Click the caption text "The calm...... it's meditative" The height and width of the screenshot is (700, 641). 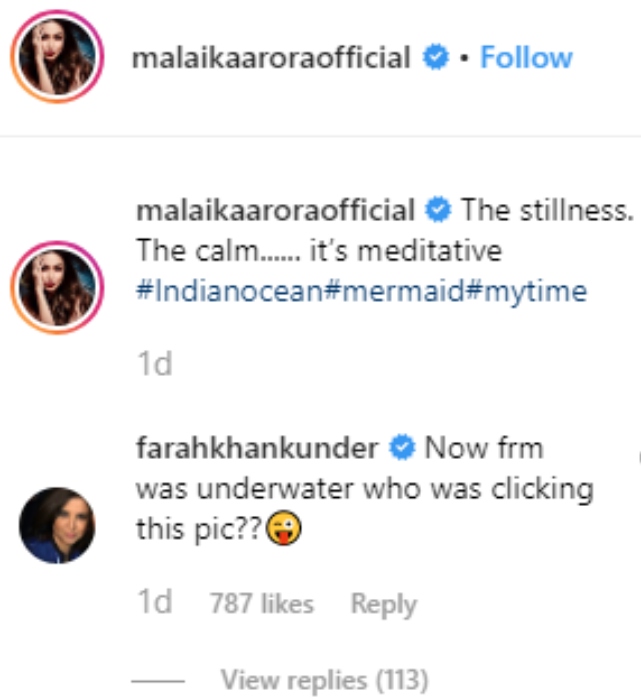(x=318, y=251)
